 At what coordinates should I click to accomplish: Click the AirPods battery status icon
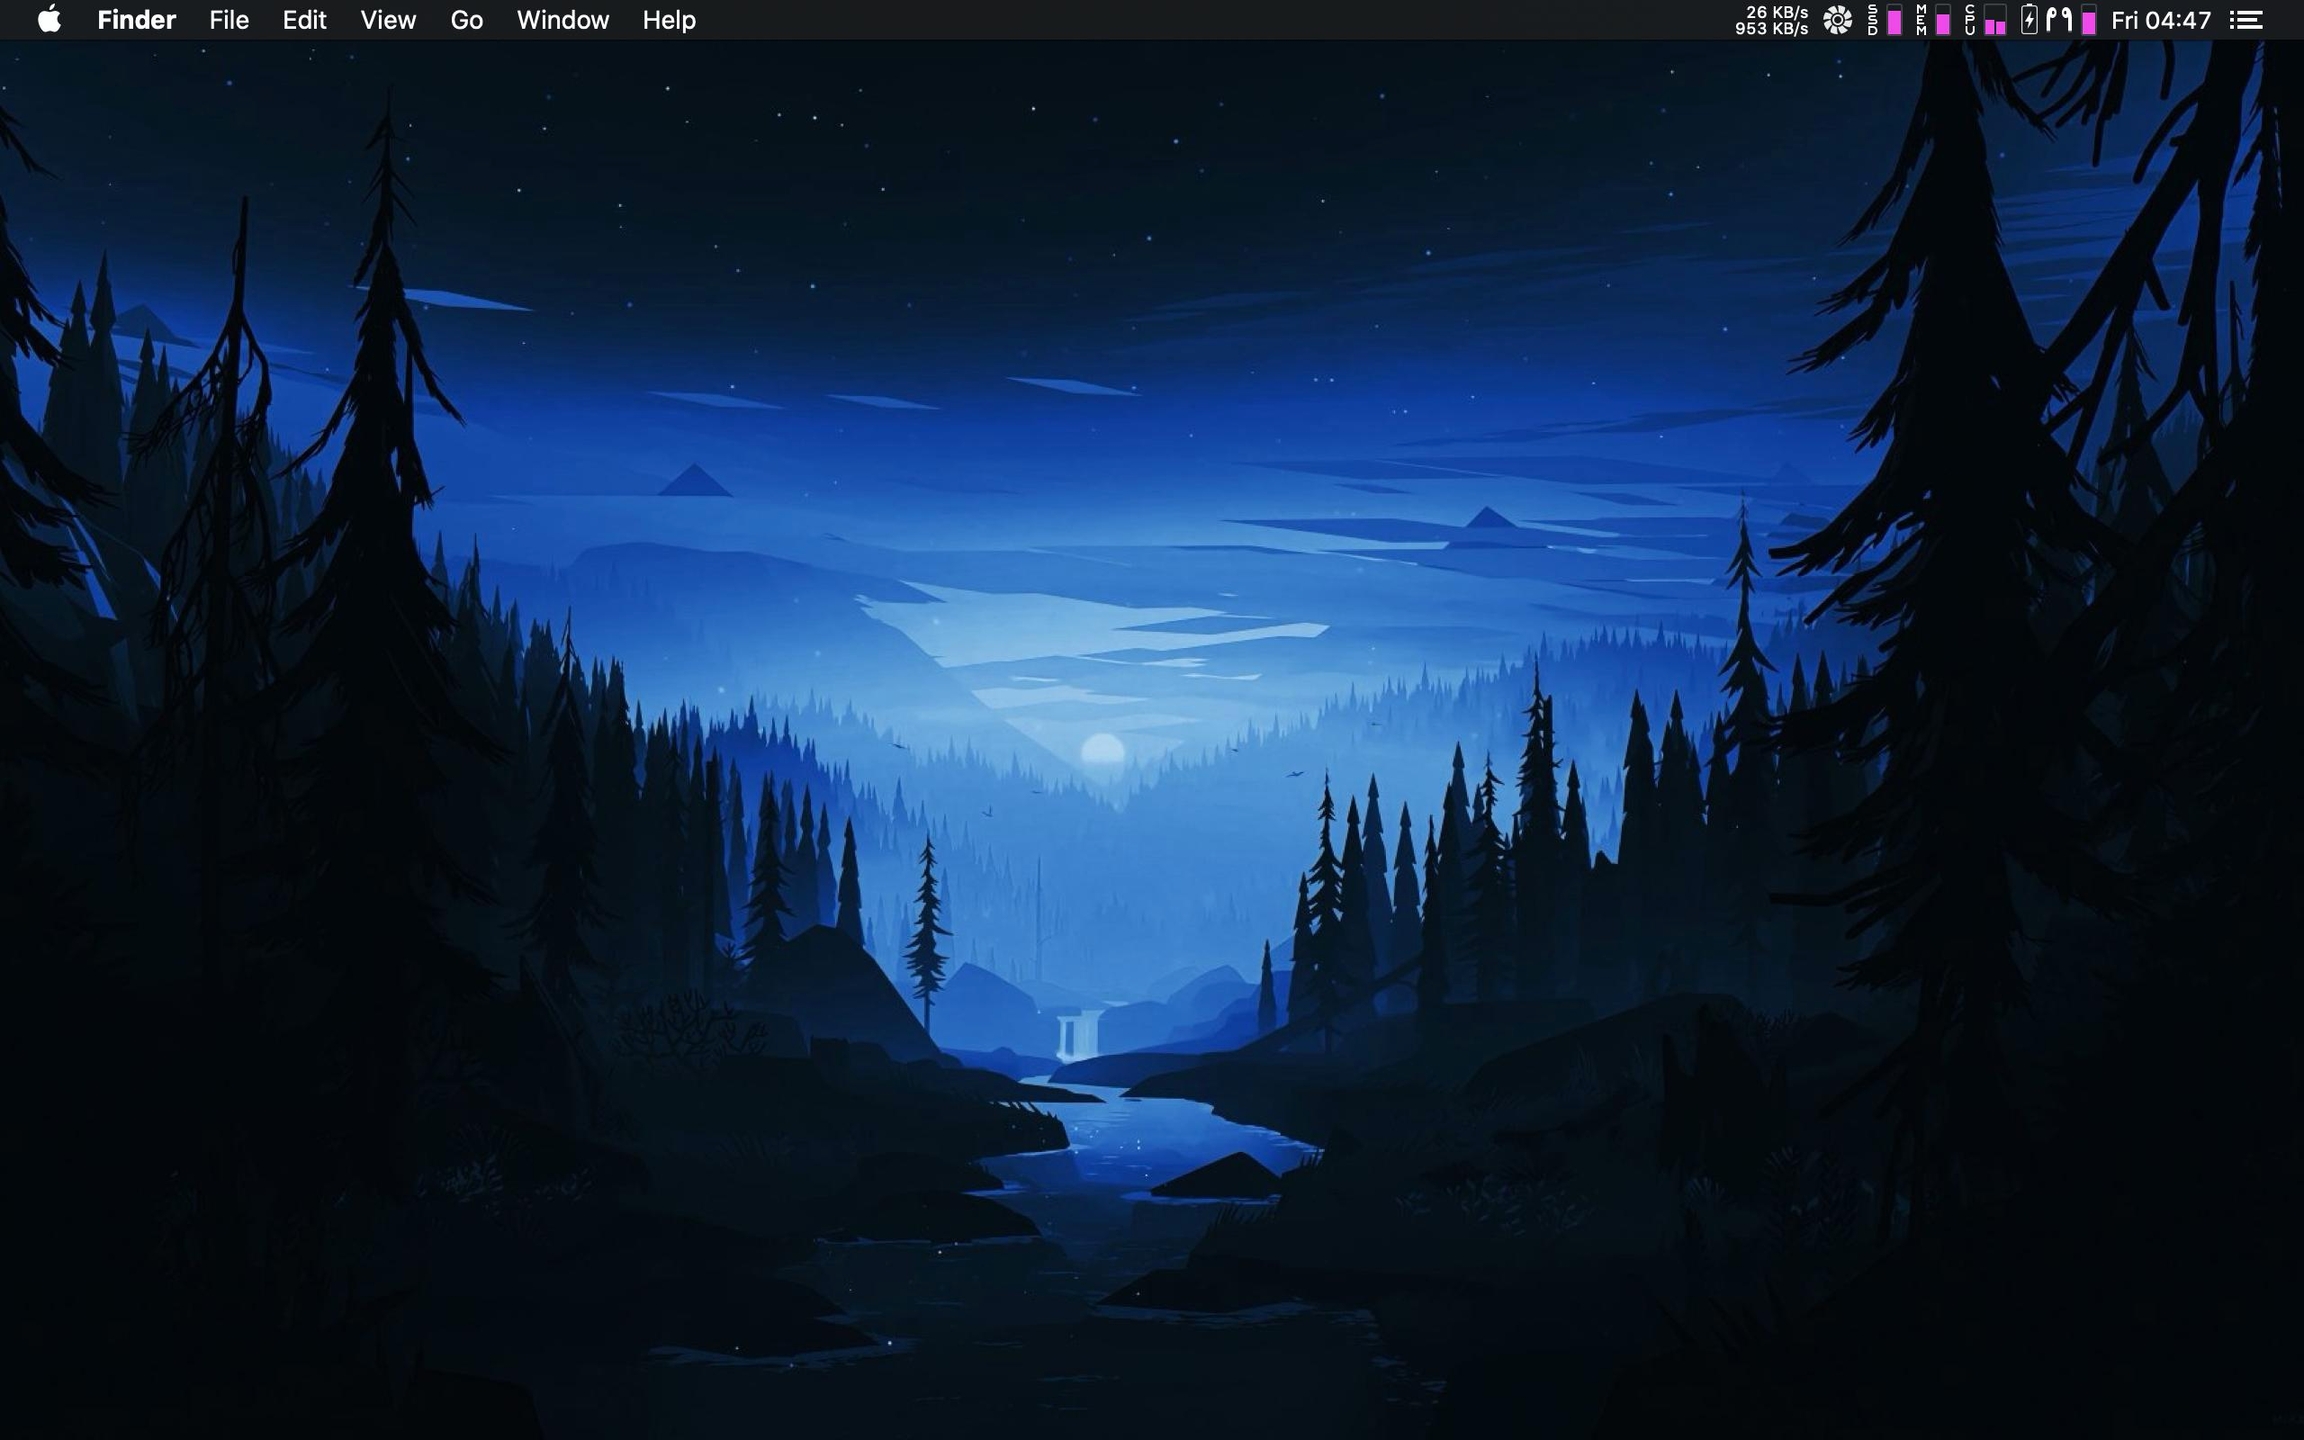pyautogui.click(x=2058, y=20)
